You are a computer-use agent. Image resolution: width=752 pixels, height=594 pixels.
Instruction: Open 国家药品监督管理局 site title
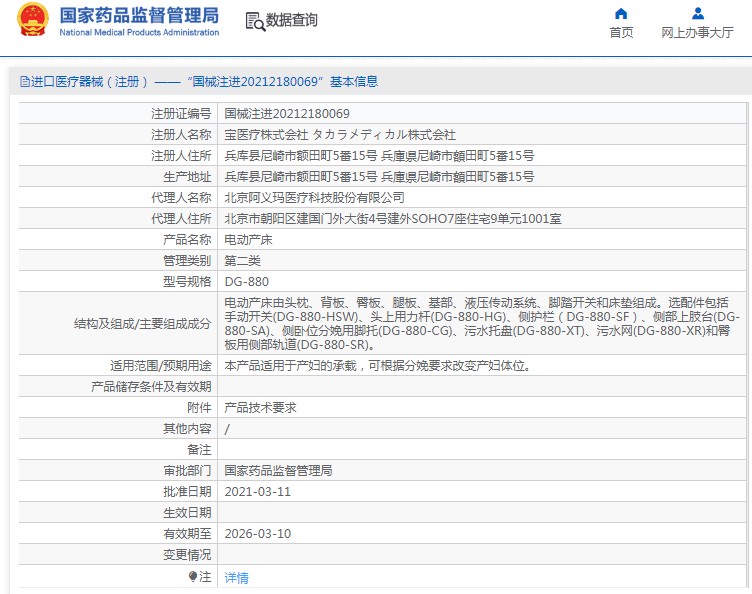[139, 15]
